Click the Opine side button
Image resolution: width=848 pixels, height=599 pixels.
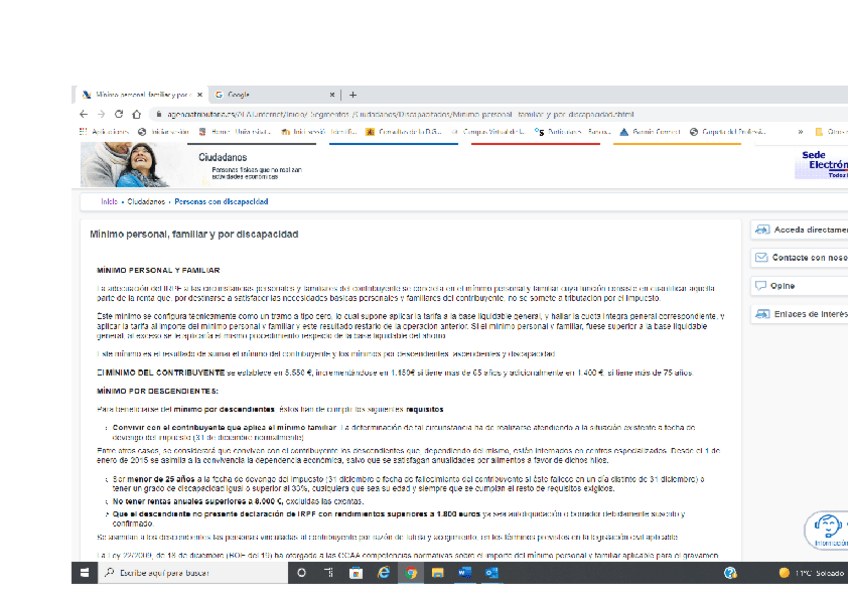(x=801, y=286)
